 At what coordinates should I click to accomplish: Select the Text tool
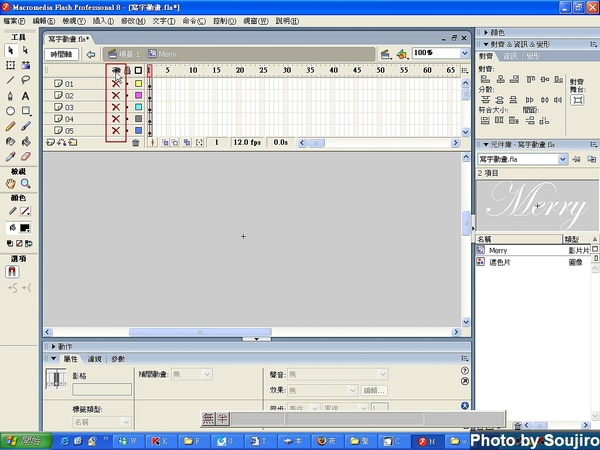point(25,96)
